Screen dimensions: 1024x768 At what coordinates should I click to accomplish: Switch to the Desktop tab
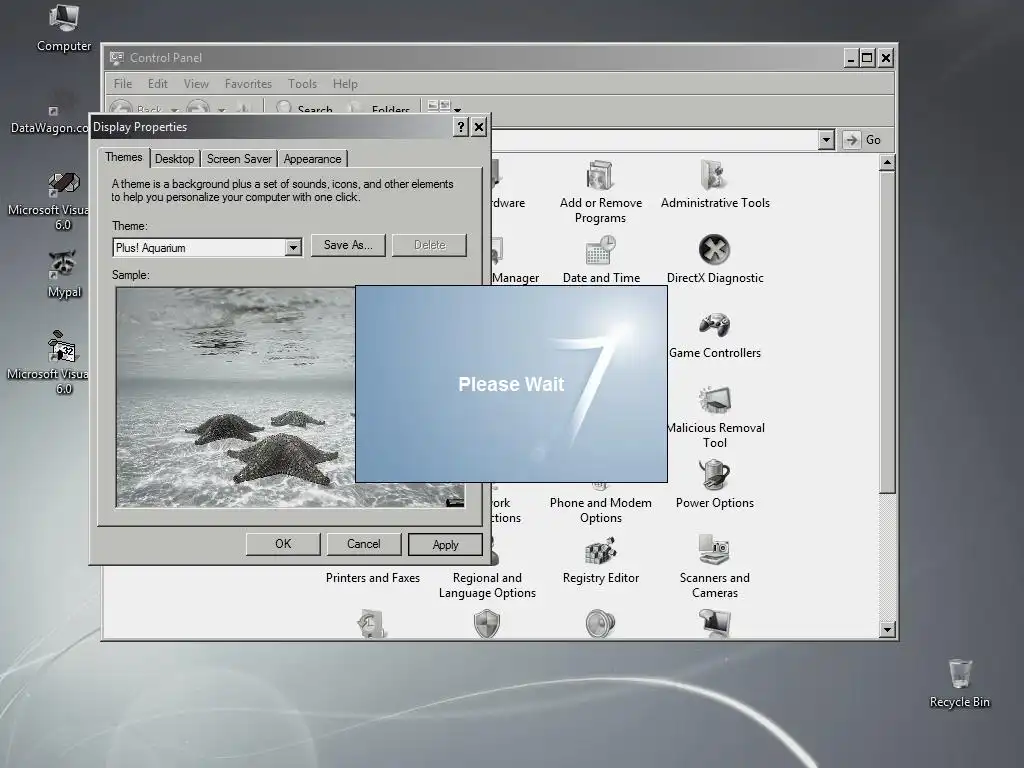click(174, 159)
